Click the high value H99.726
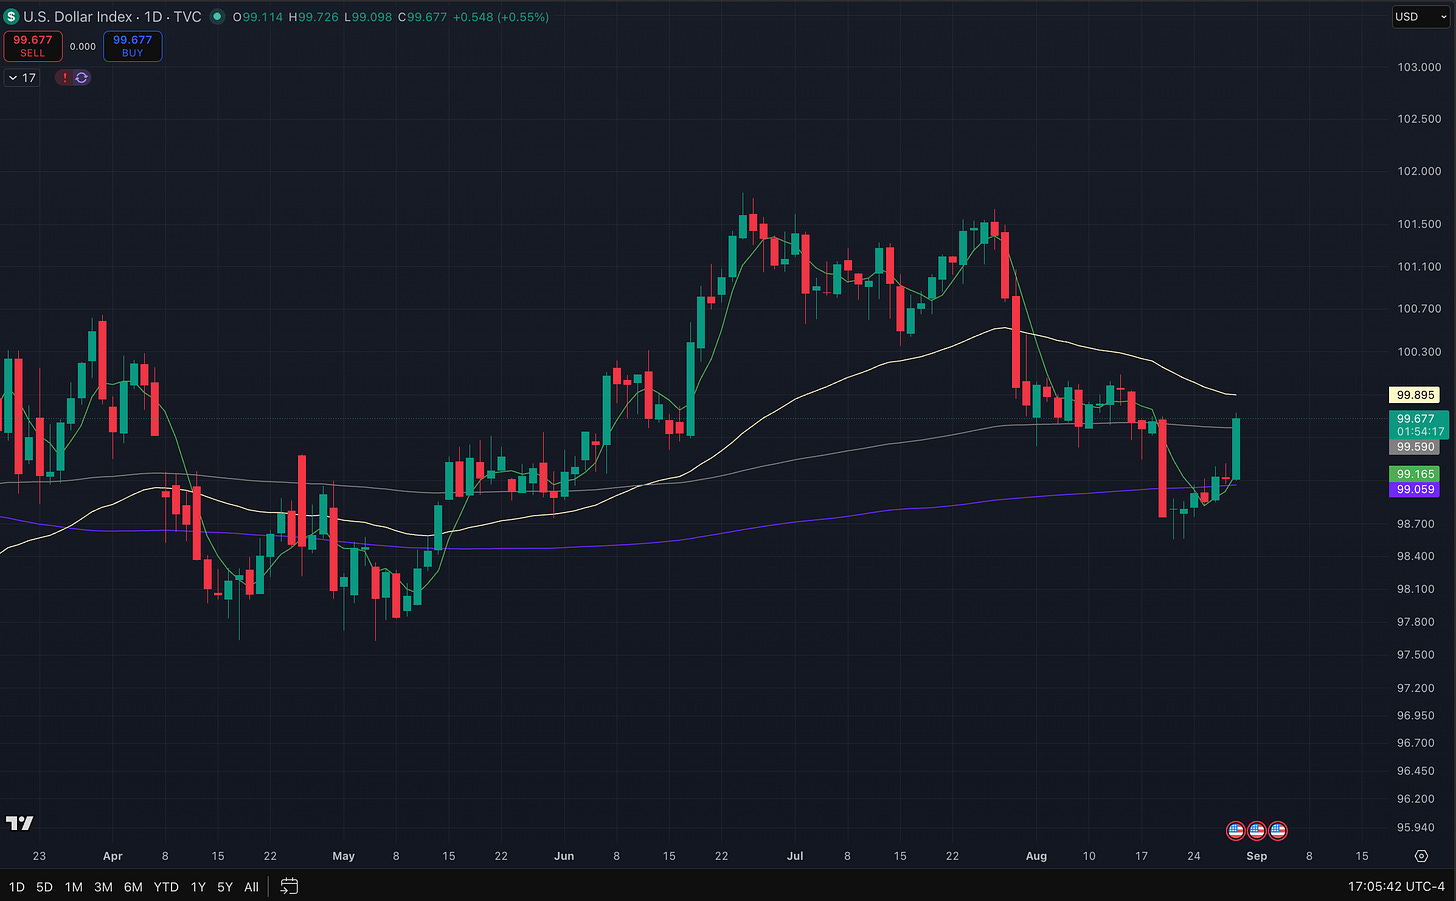The height and width of the screenshot is (901, 1456). (x=314, y=17)
